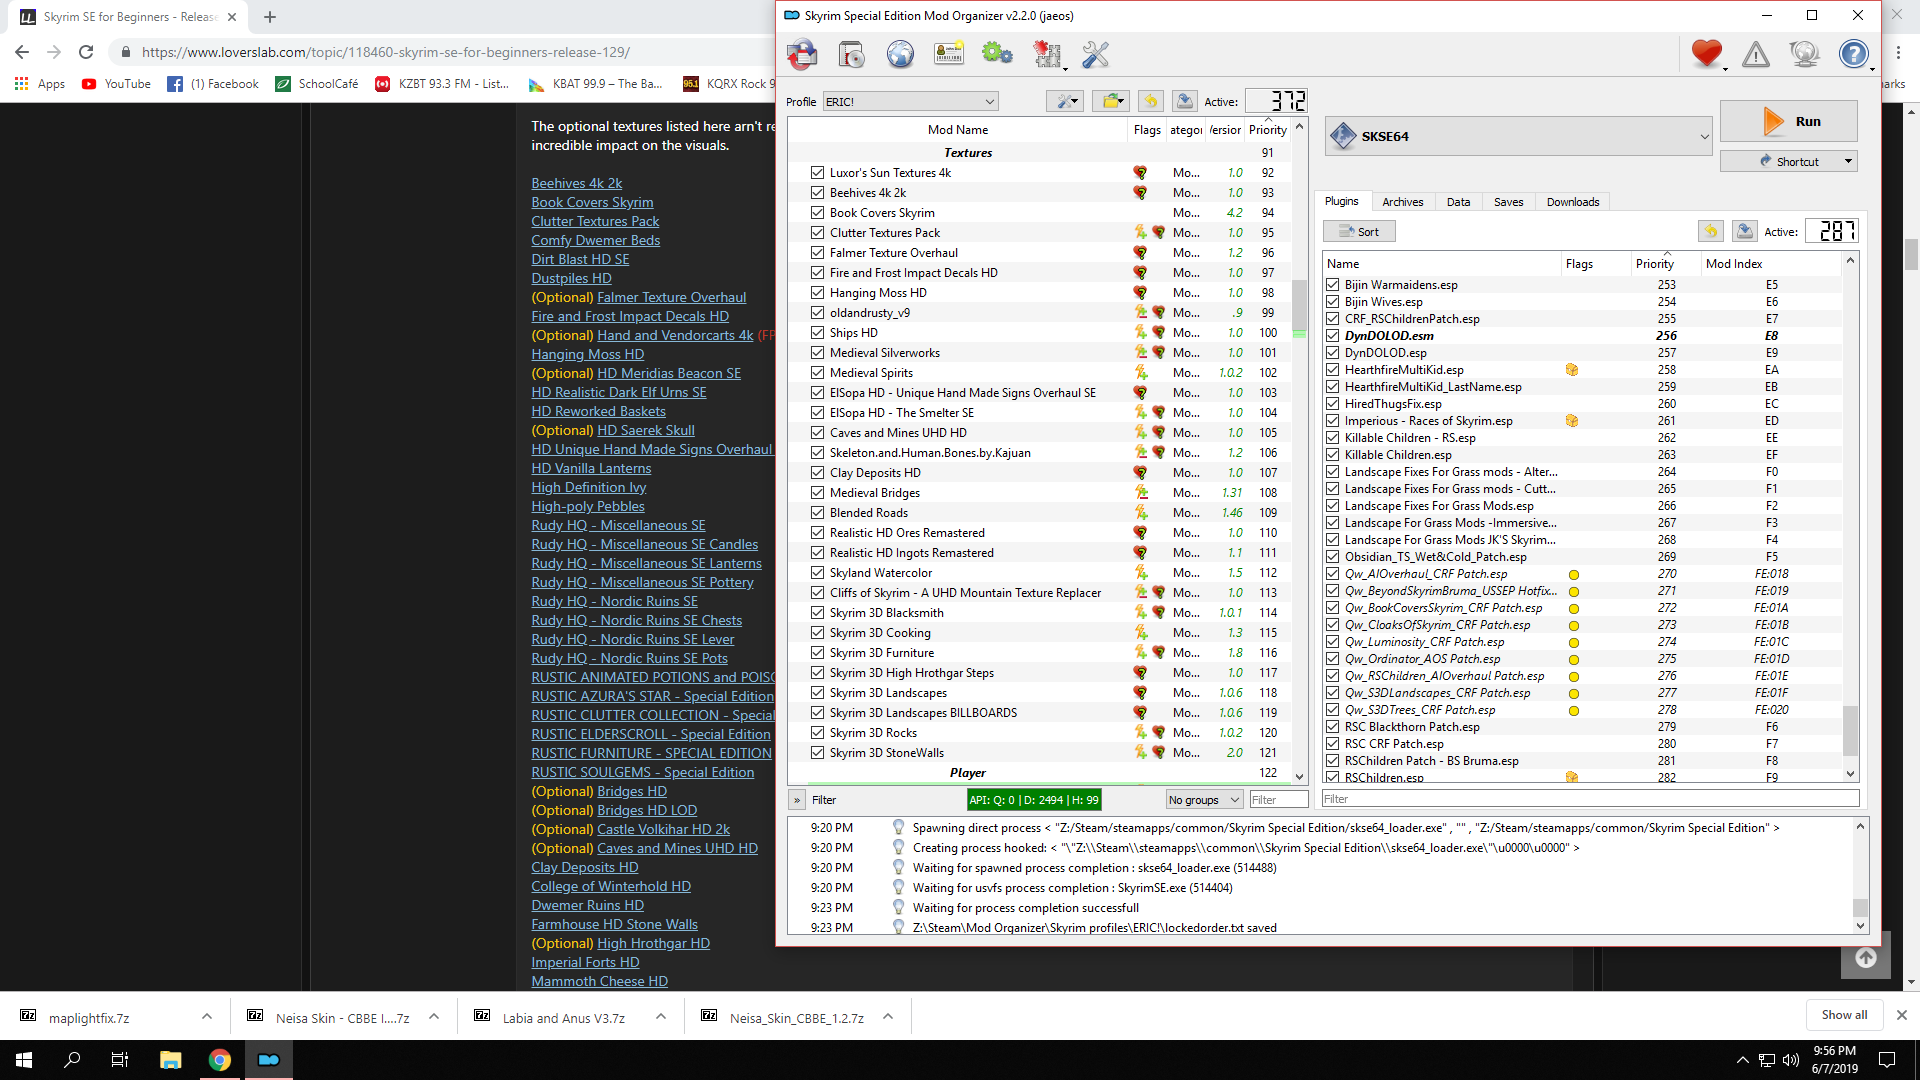
Task: Click the install mod from archive icon
Action: tap(851, 54)
